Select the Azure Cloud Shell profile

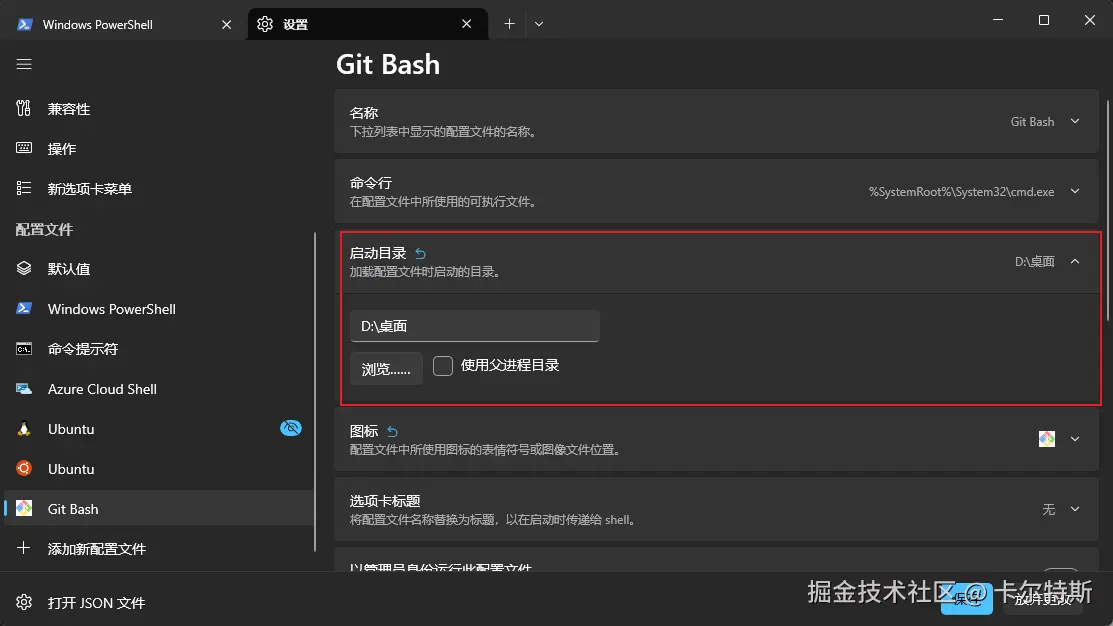pos(102,389)
